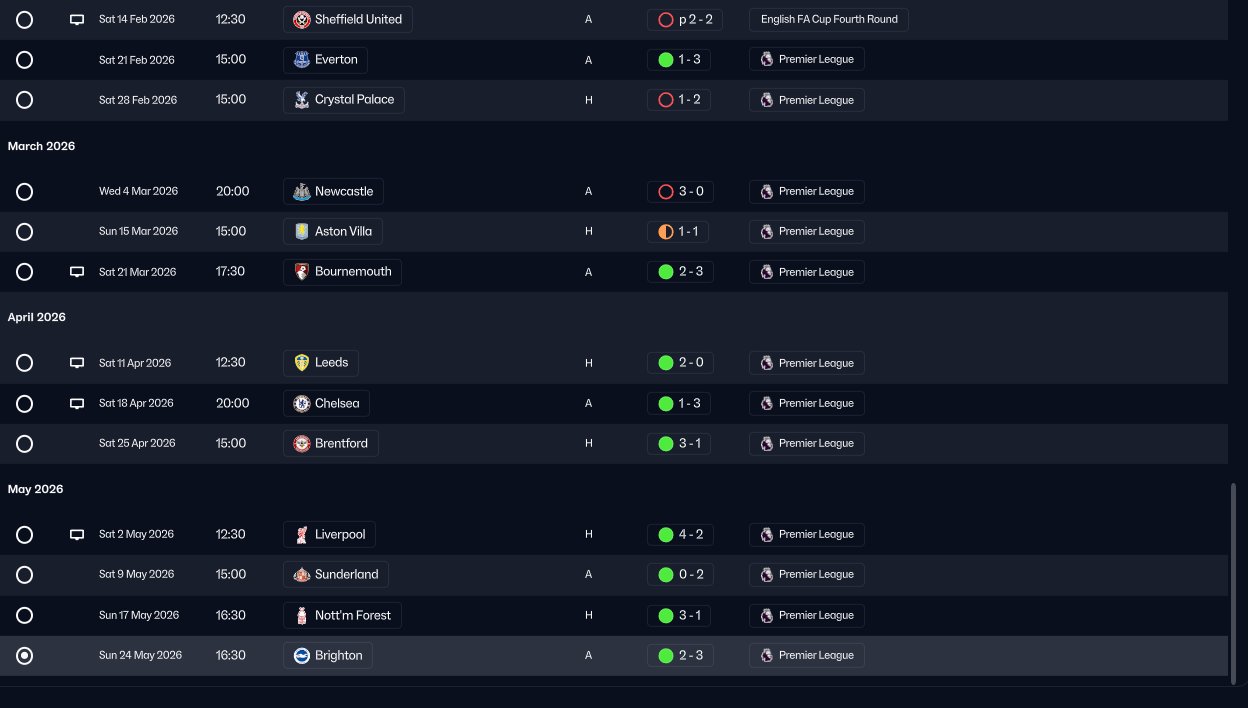The image size is (1248, 708).
Task: Open the Nott'm Forest team link
Action: click(x=343, y=615)
